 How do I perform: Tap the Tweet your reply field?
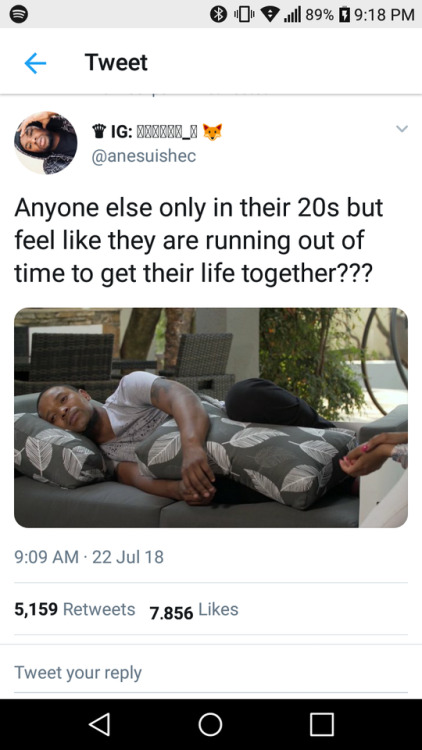pos(211,672)
